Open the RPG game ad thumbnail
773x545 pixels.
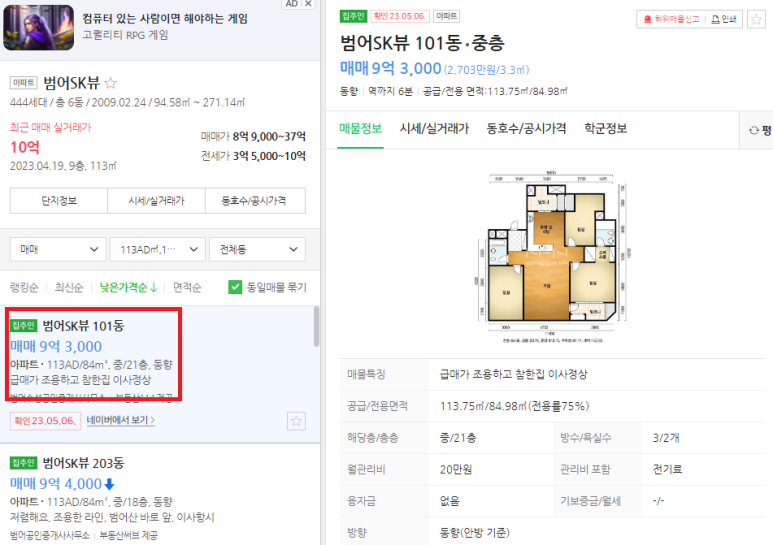coord(38,28)
